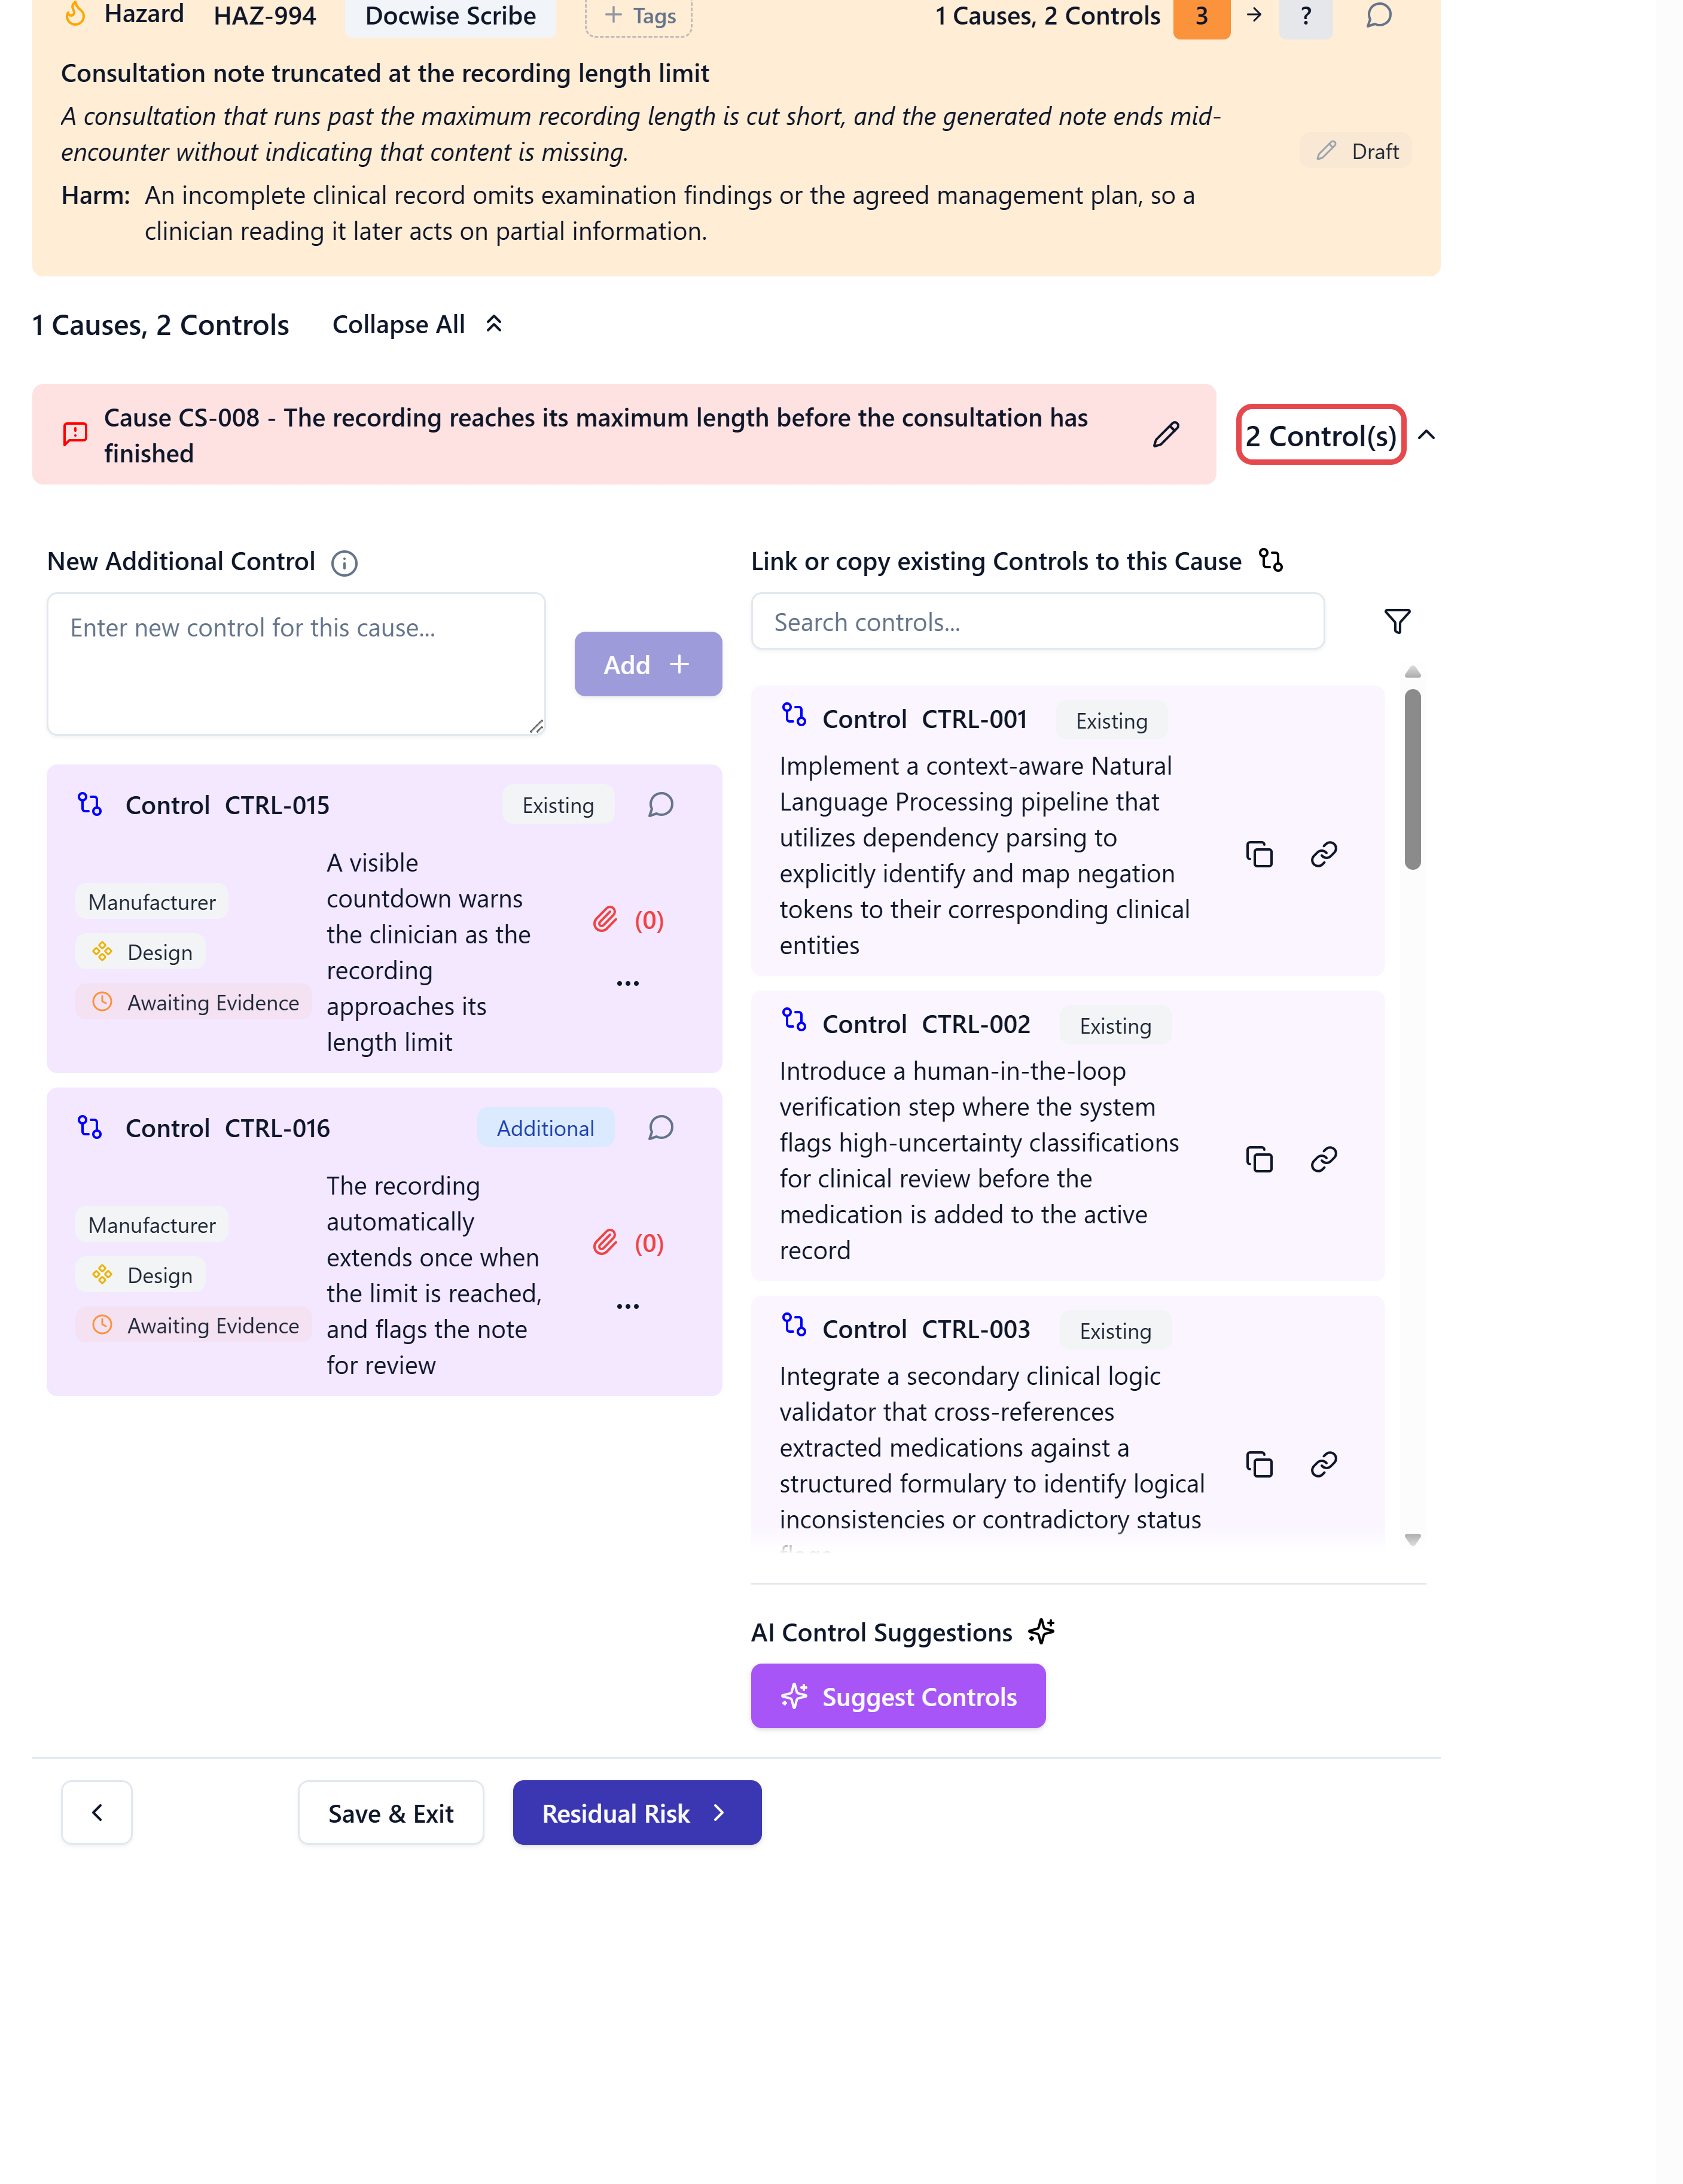Click sparkle icon beside AI Control Suggestions
Image resolution: width=1683 pixels, height=2184 pixels.
coord(1041,1631)
